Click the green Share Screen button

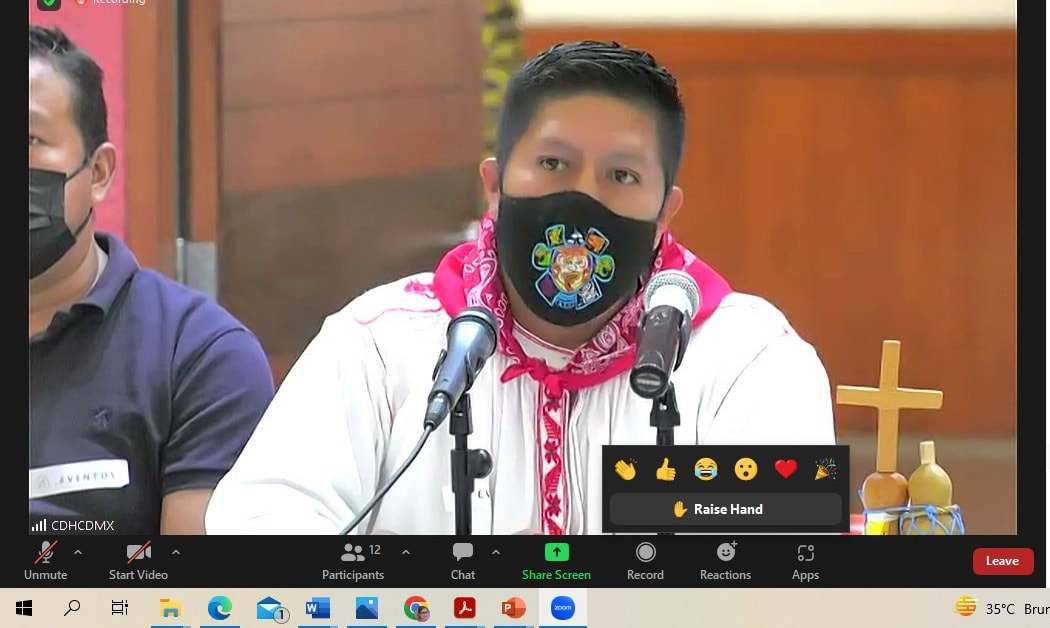pyautogui.click(x=556, y=561)
